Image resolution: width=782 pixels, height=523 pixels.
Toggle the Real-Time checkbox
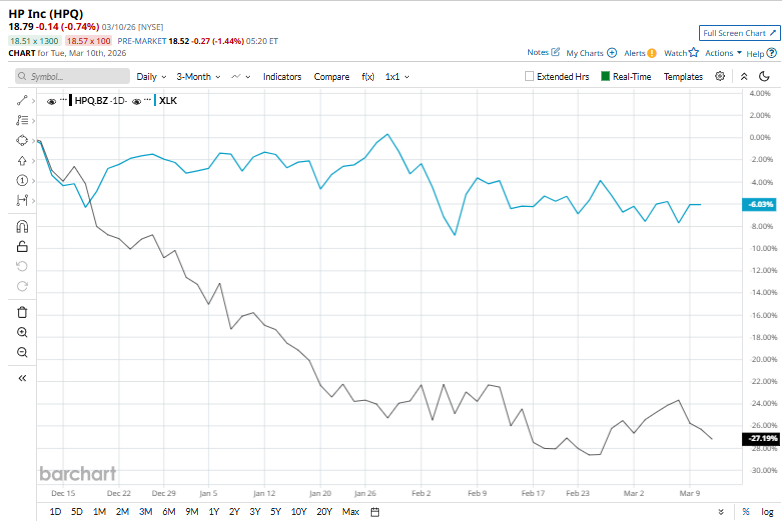605,77
